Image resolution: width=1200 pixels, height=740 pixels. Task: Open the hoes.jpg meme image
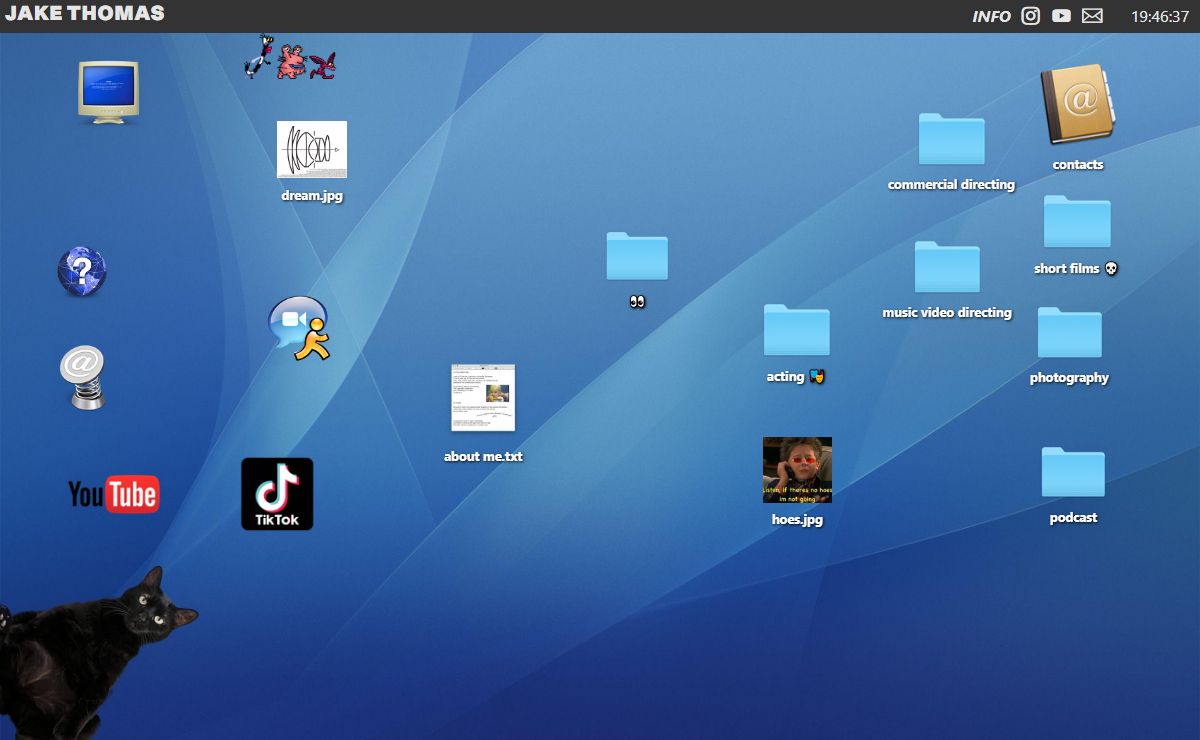[797, 470]
